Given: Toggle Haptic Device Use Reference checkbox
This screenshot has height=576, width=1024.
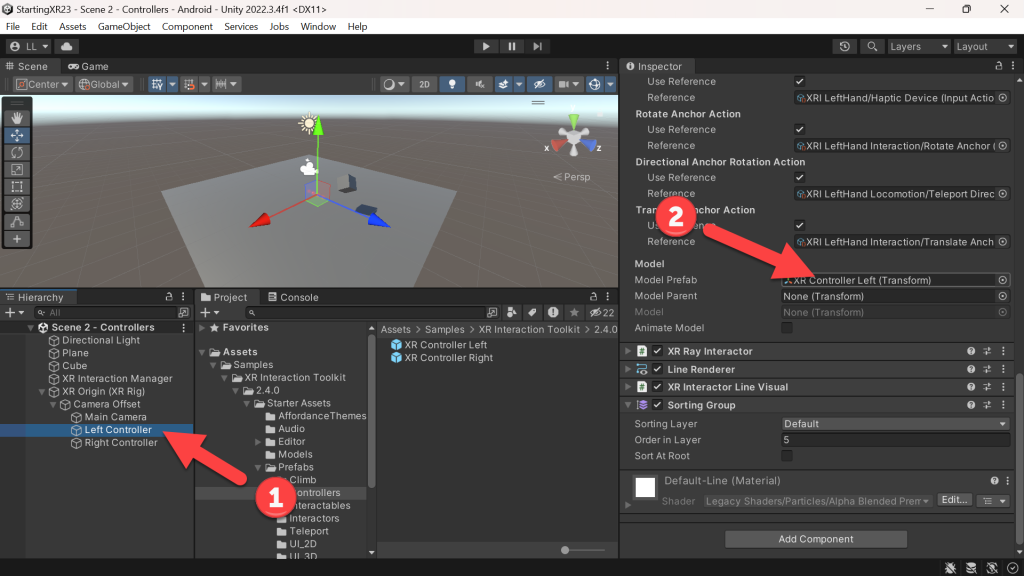Looking at the screenshot, I should coord(799,82).
